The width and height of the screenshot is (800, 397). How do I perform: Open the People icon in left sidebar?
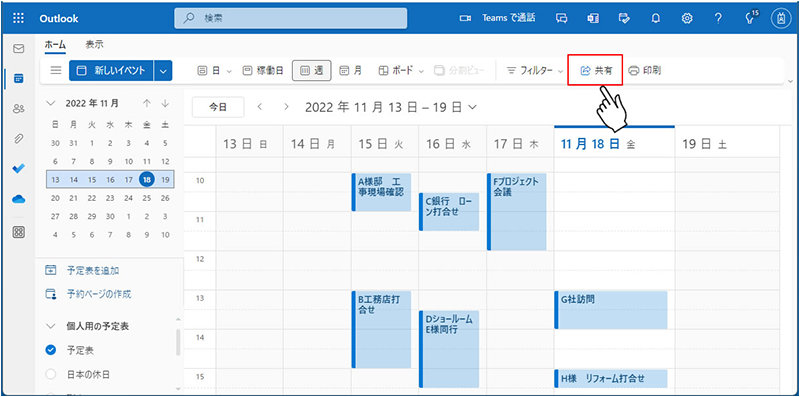pos(18,109)
